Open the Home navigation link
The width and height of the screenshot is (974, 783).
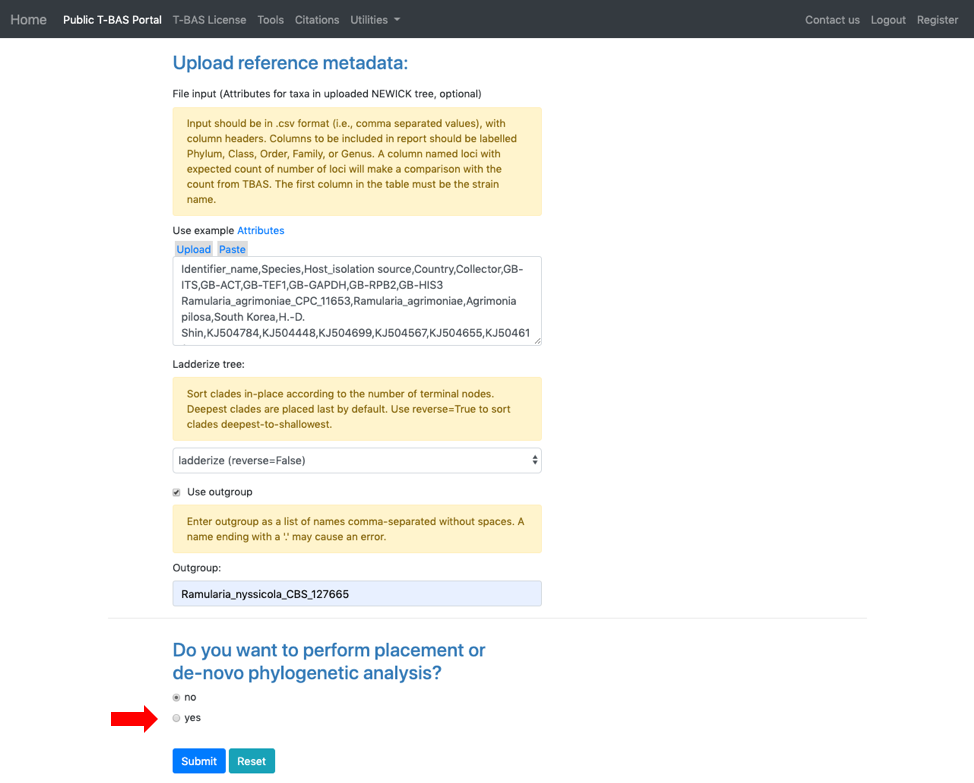(x=28, y=20)
